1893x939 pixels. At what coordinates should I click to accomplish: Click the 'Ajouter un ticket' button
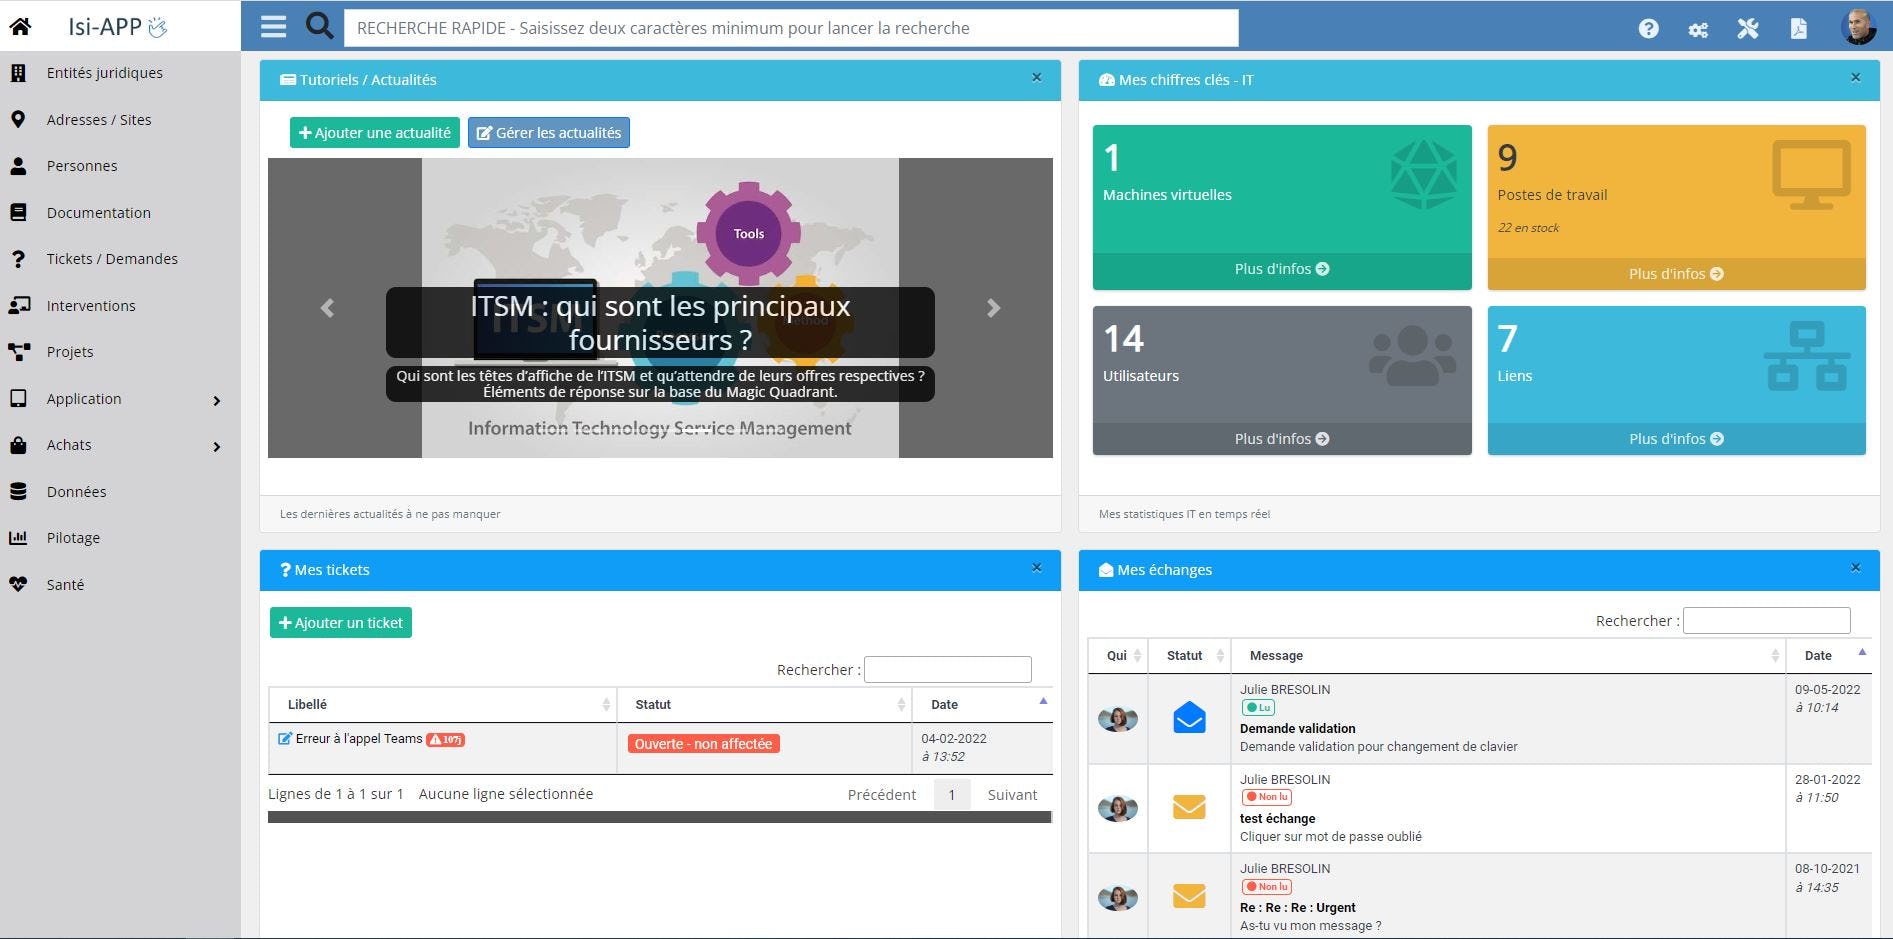(340, 622)
